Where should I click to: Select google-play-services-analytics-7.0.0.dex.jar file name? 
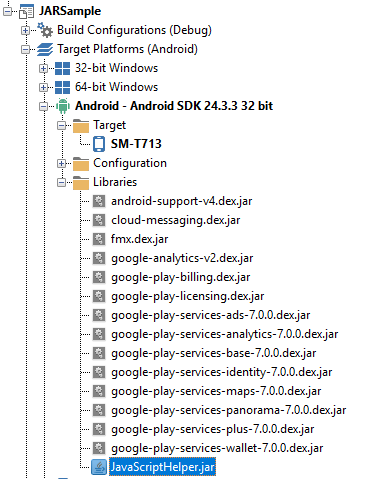click(x=225, y=334)
